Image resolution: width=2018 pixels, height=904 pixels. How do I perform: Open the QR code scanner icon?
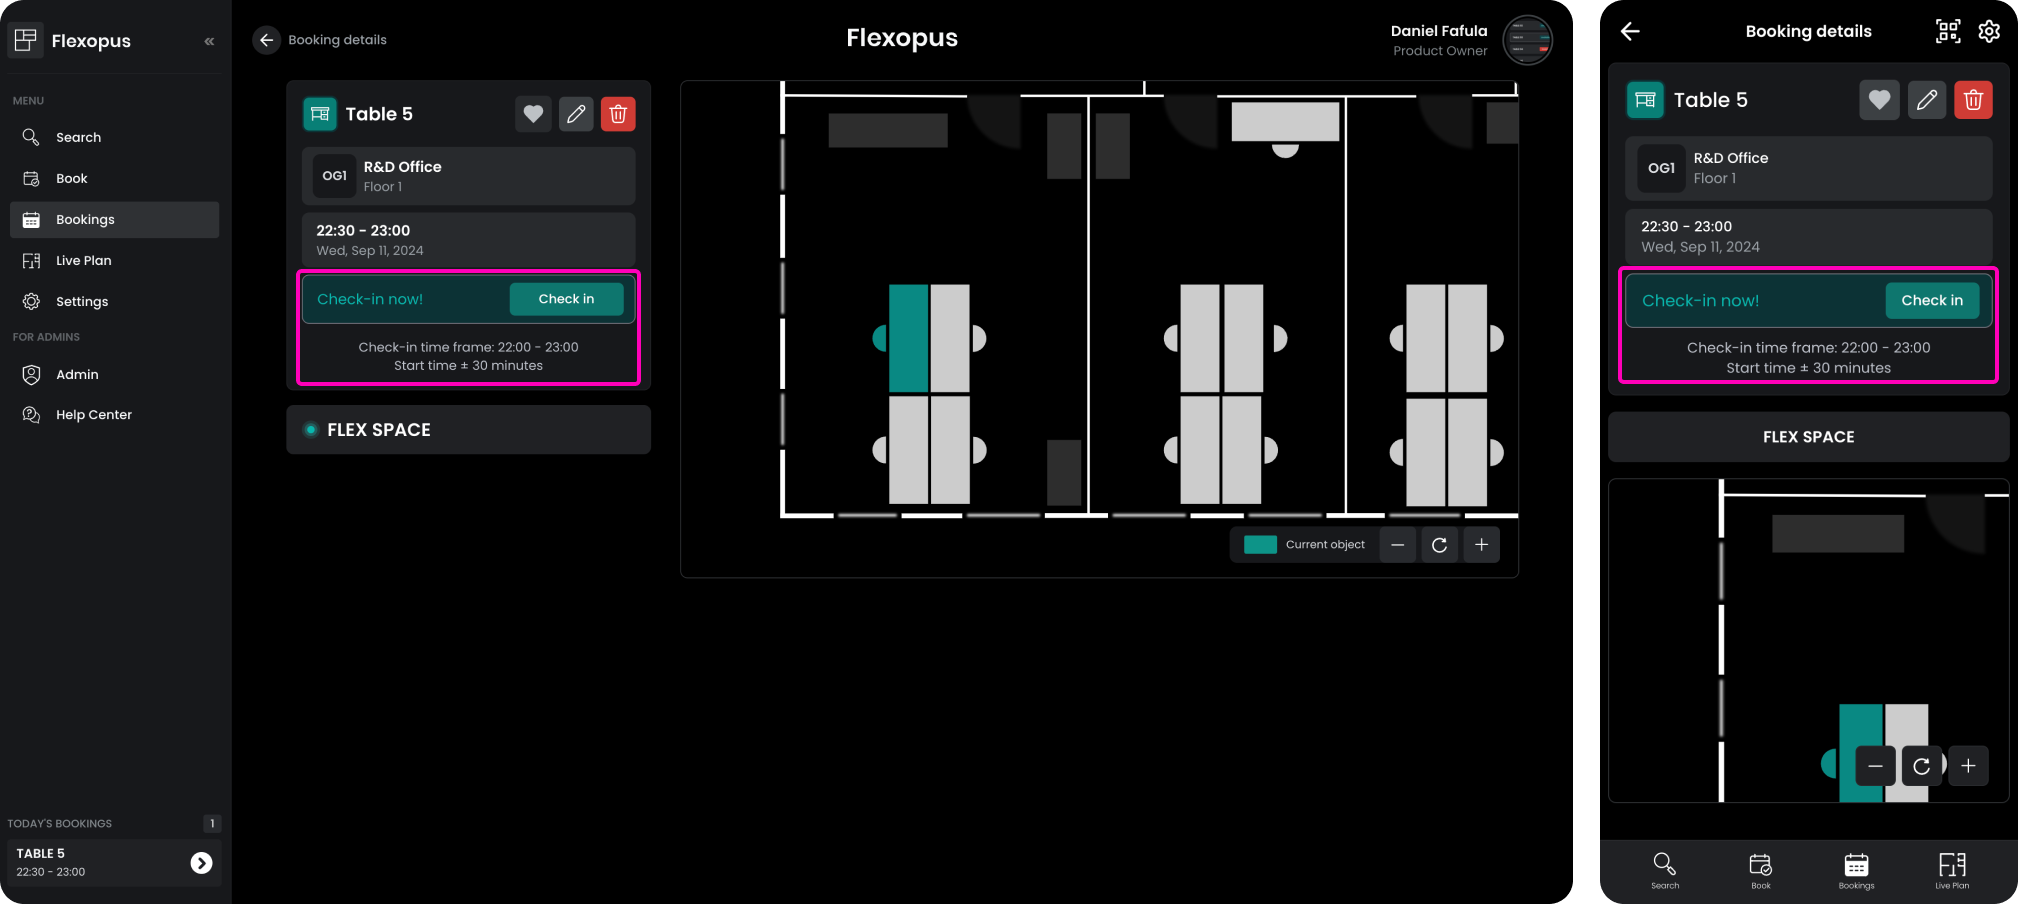click(x=1947, y=31)
